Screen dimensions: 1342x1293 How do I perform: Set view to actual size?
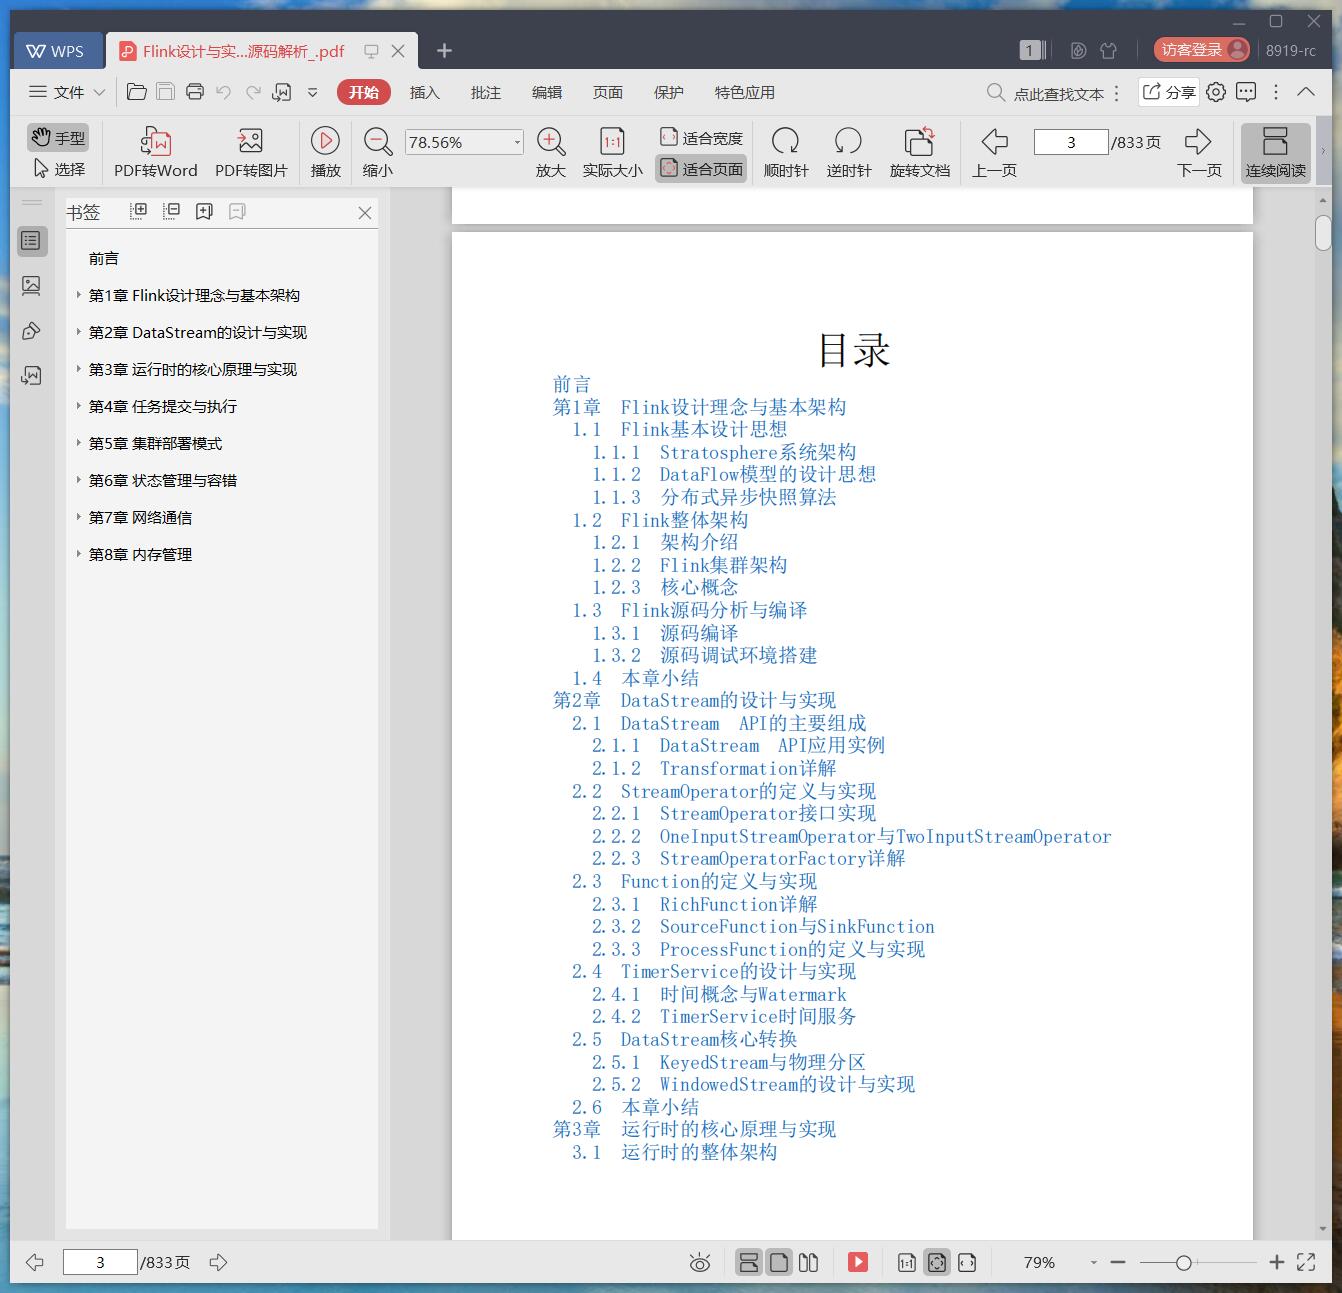click(x=612, y=153)
